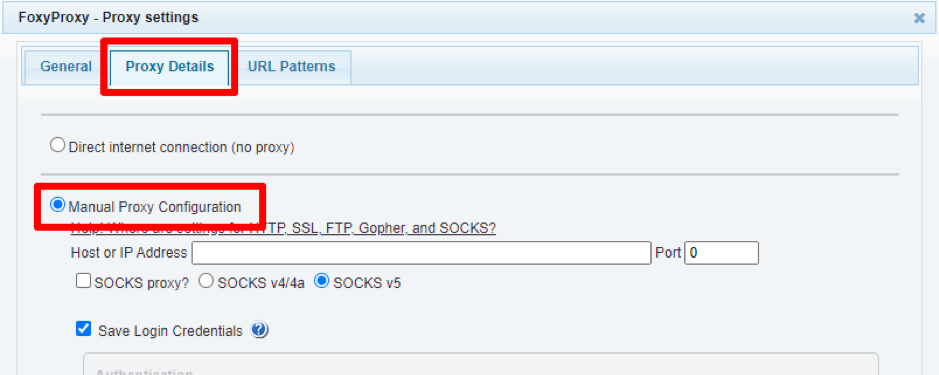Click the "SOCKS proxy?" label text
Image resolution: width=939 pixels, height=375 pixels.
click(x=141, y=283)
